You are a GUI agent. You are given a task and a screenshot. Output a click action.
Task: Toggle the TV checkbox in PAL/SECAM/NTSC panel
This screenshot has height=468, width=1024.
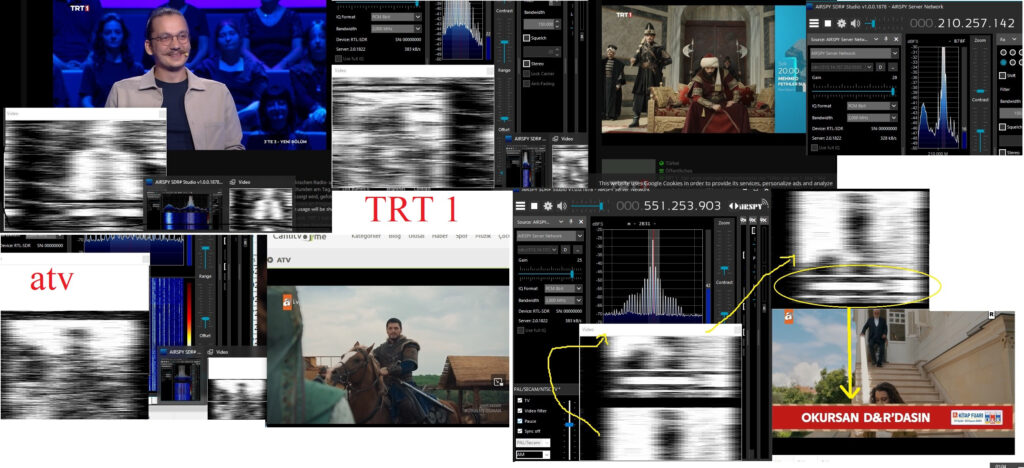pos(520,400)
